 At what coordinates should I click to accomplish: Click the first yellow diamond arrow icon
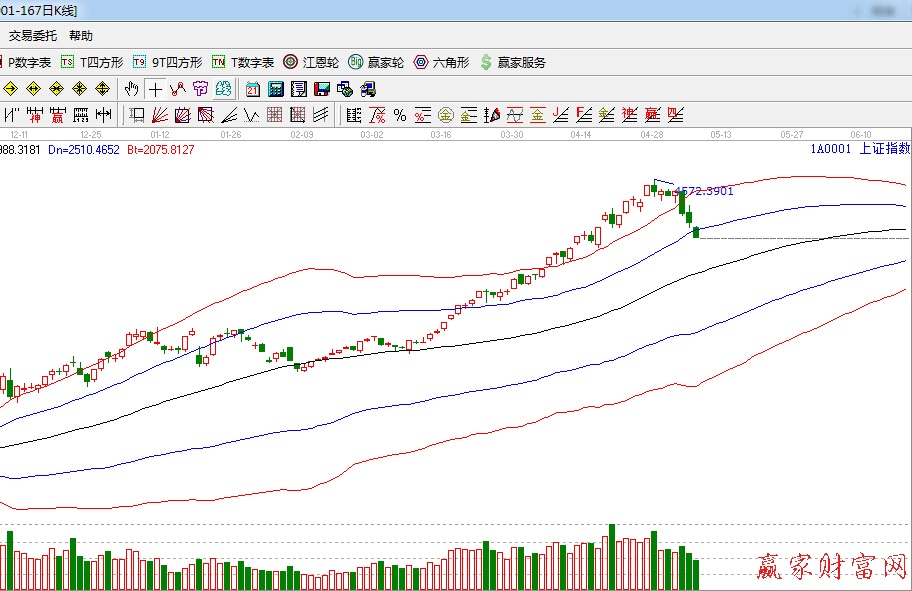coord(11,89)
